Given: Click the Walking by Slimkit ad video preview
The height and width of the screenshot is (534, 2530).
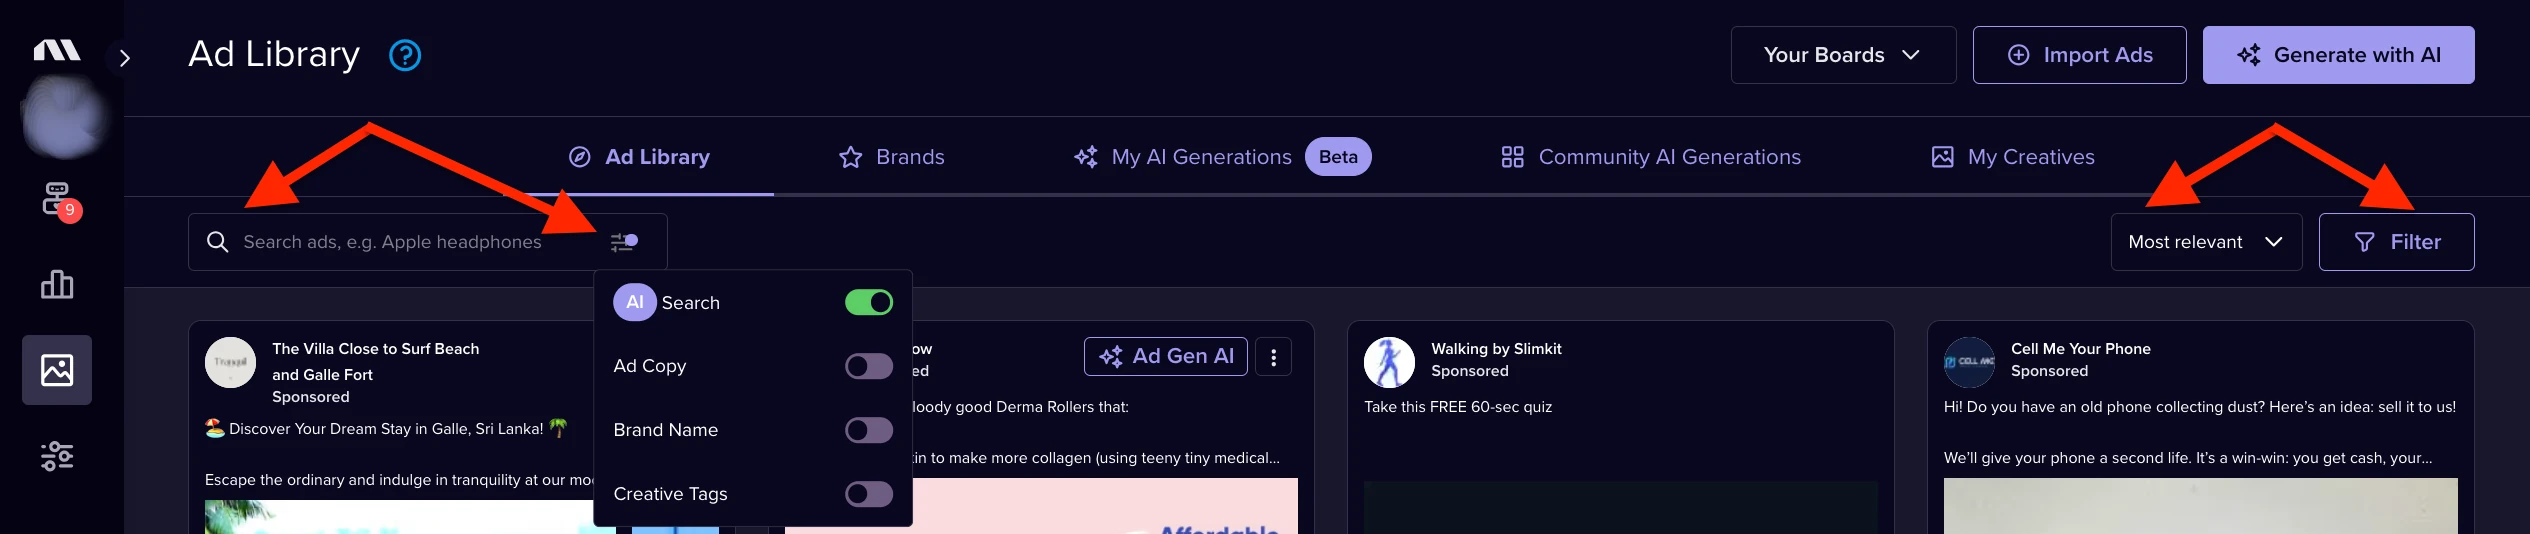Looking at the screenshot, I should [x=1621, y=507].
